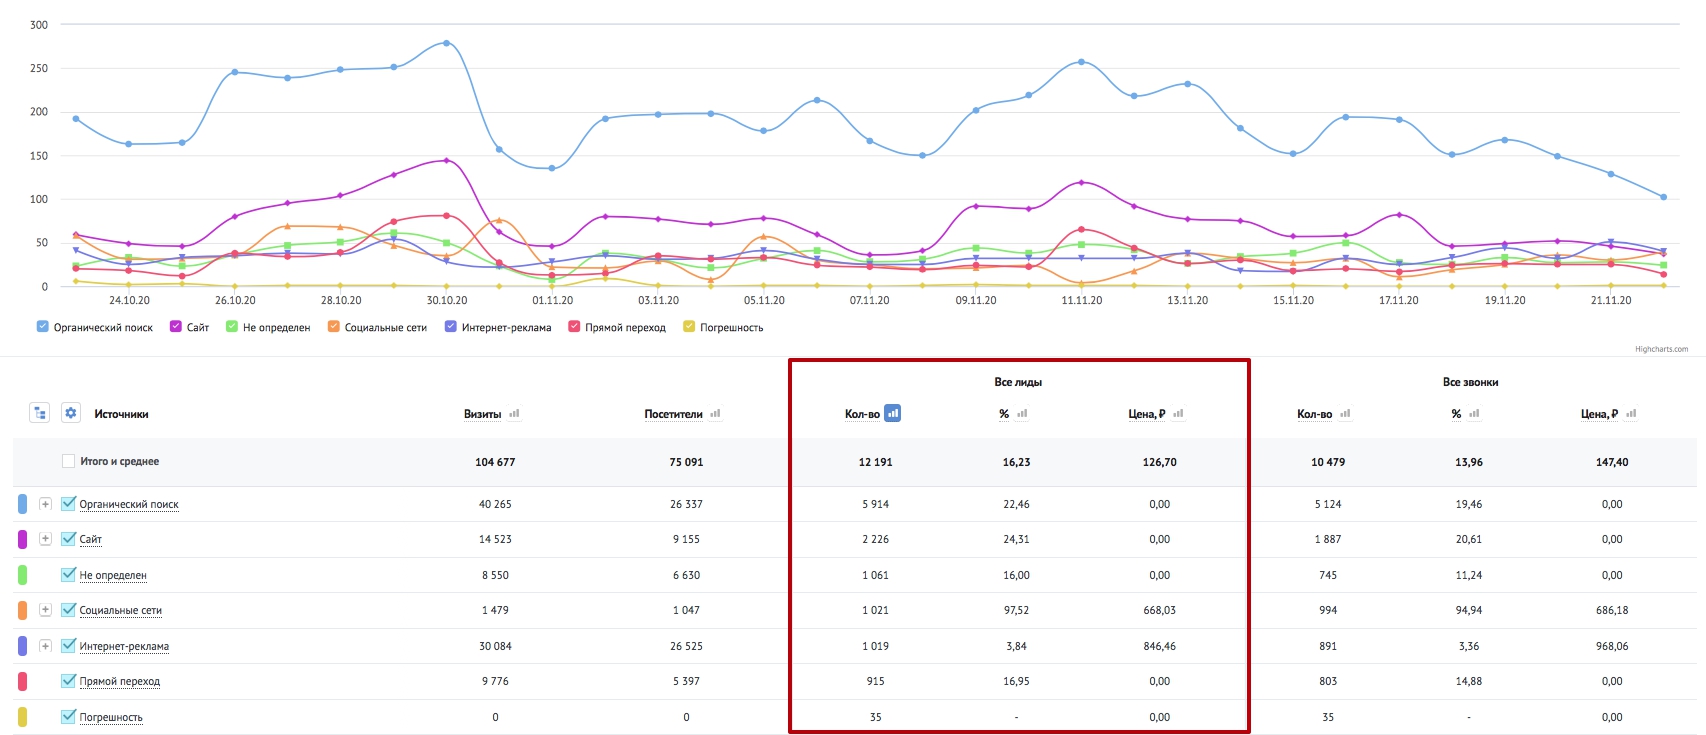Toggle Сайт series in chart legend
This screenshot has width=1706, height=735.
tap(189, 327)
